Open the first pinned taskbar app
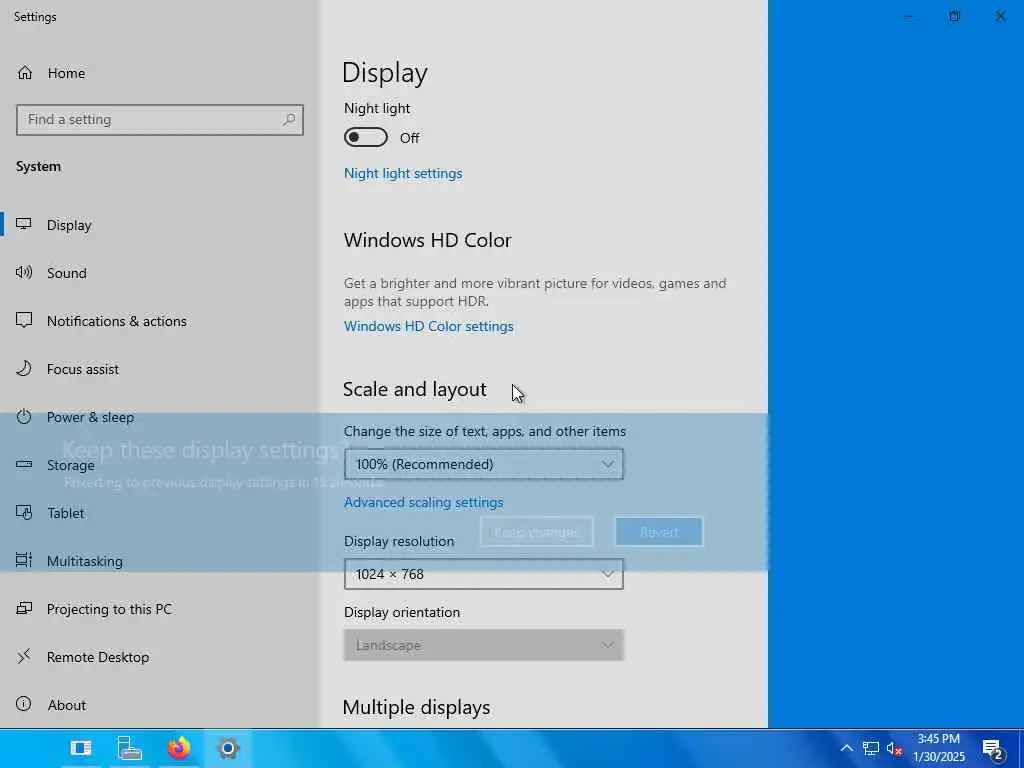1024x768 pixels. [81, 748]
